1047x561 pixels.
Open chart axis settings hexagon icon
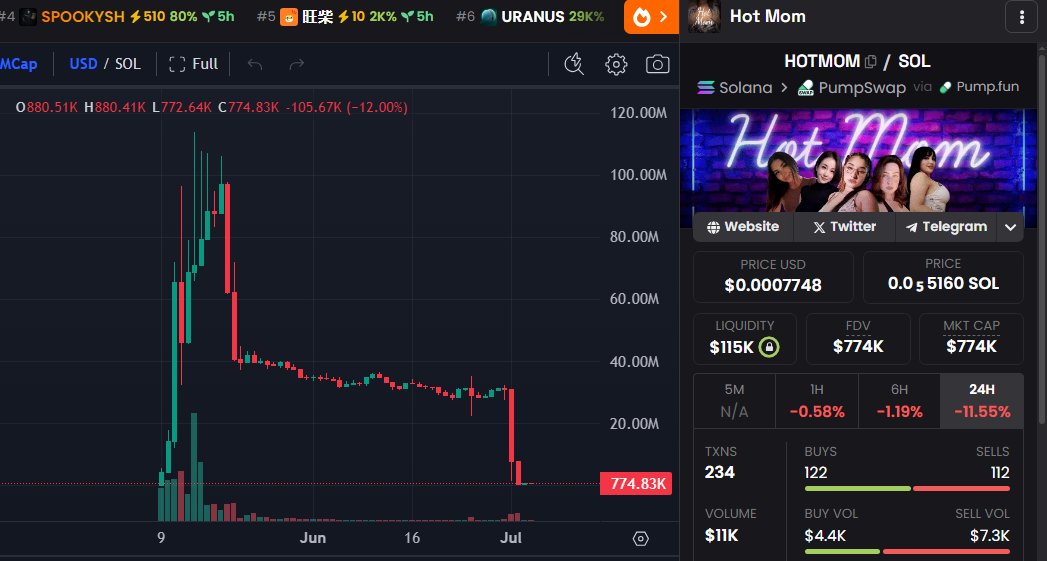(x=640, y=538)
